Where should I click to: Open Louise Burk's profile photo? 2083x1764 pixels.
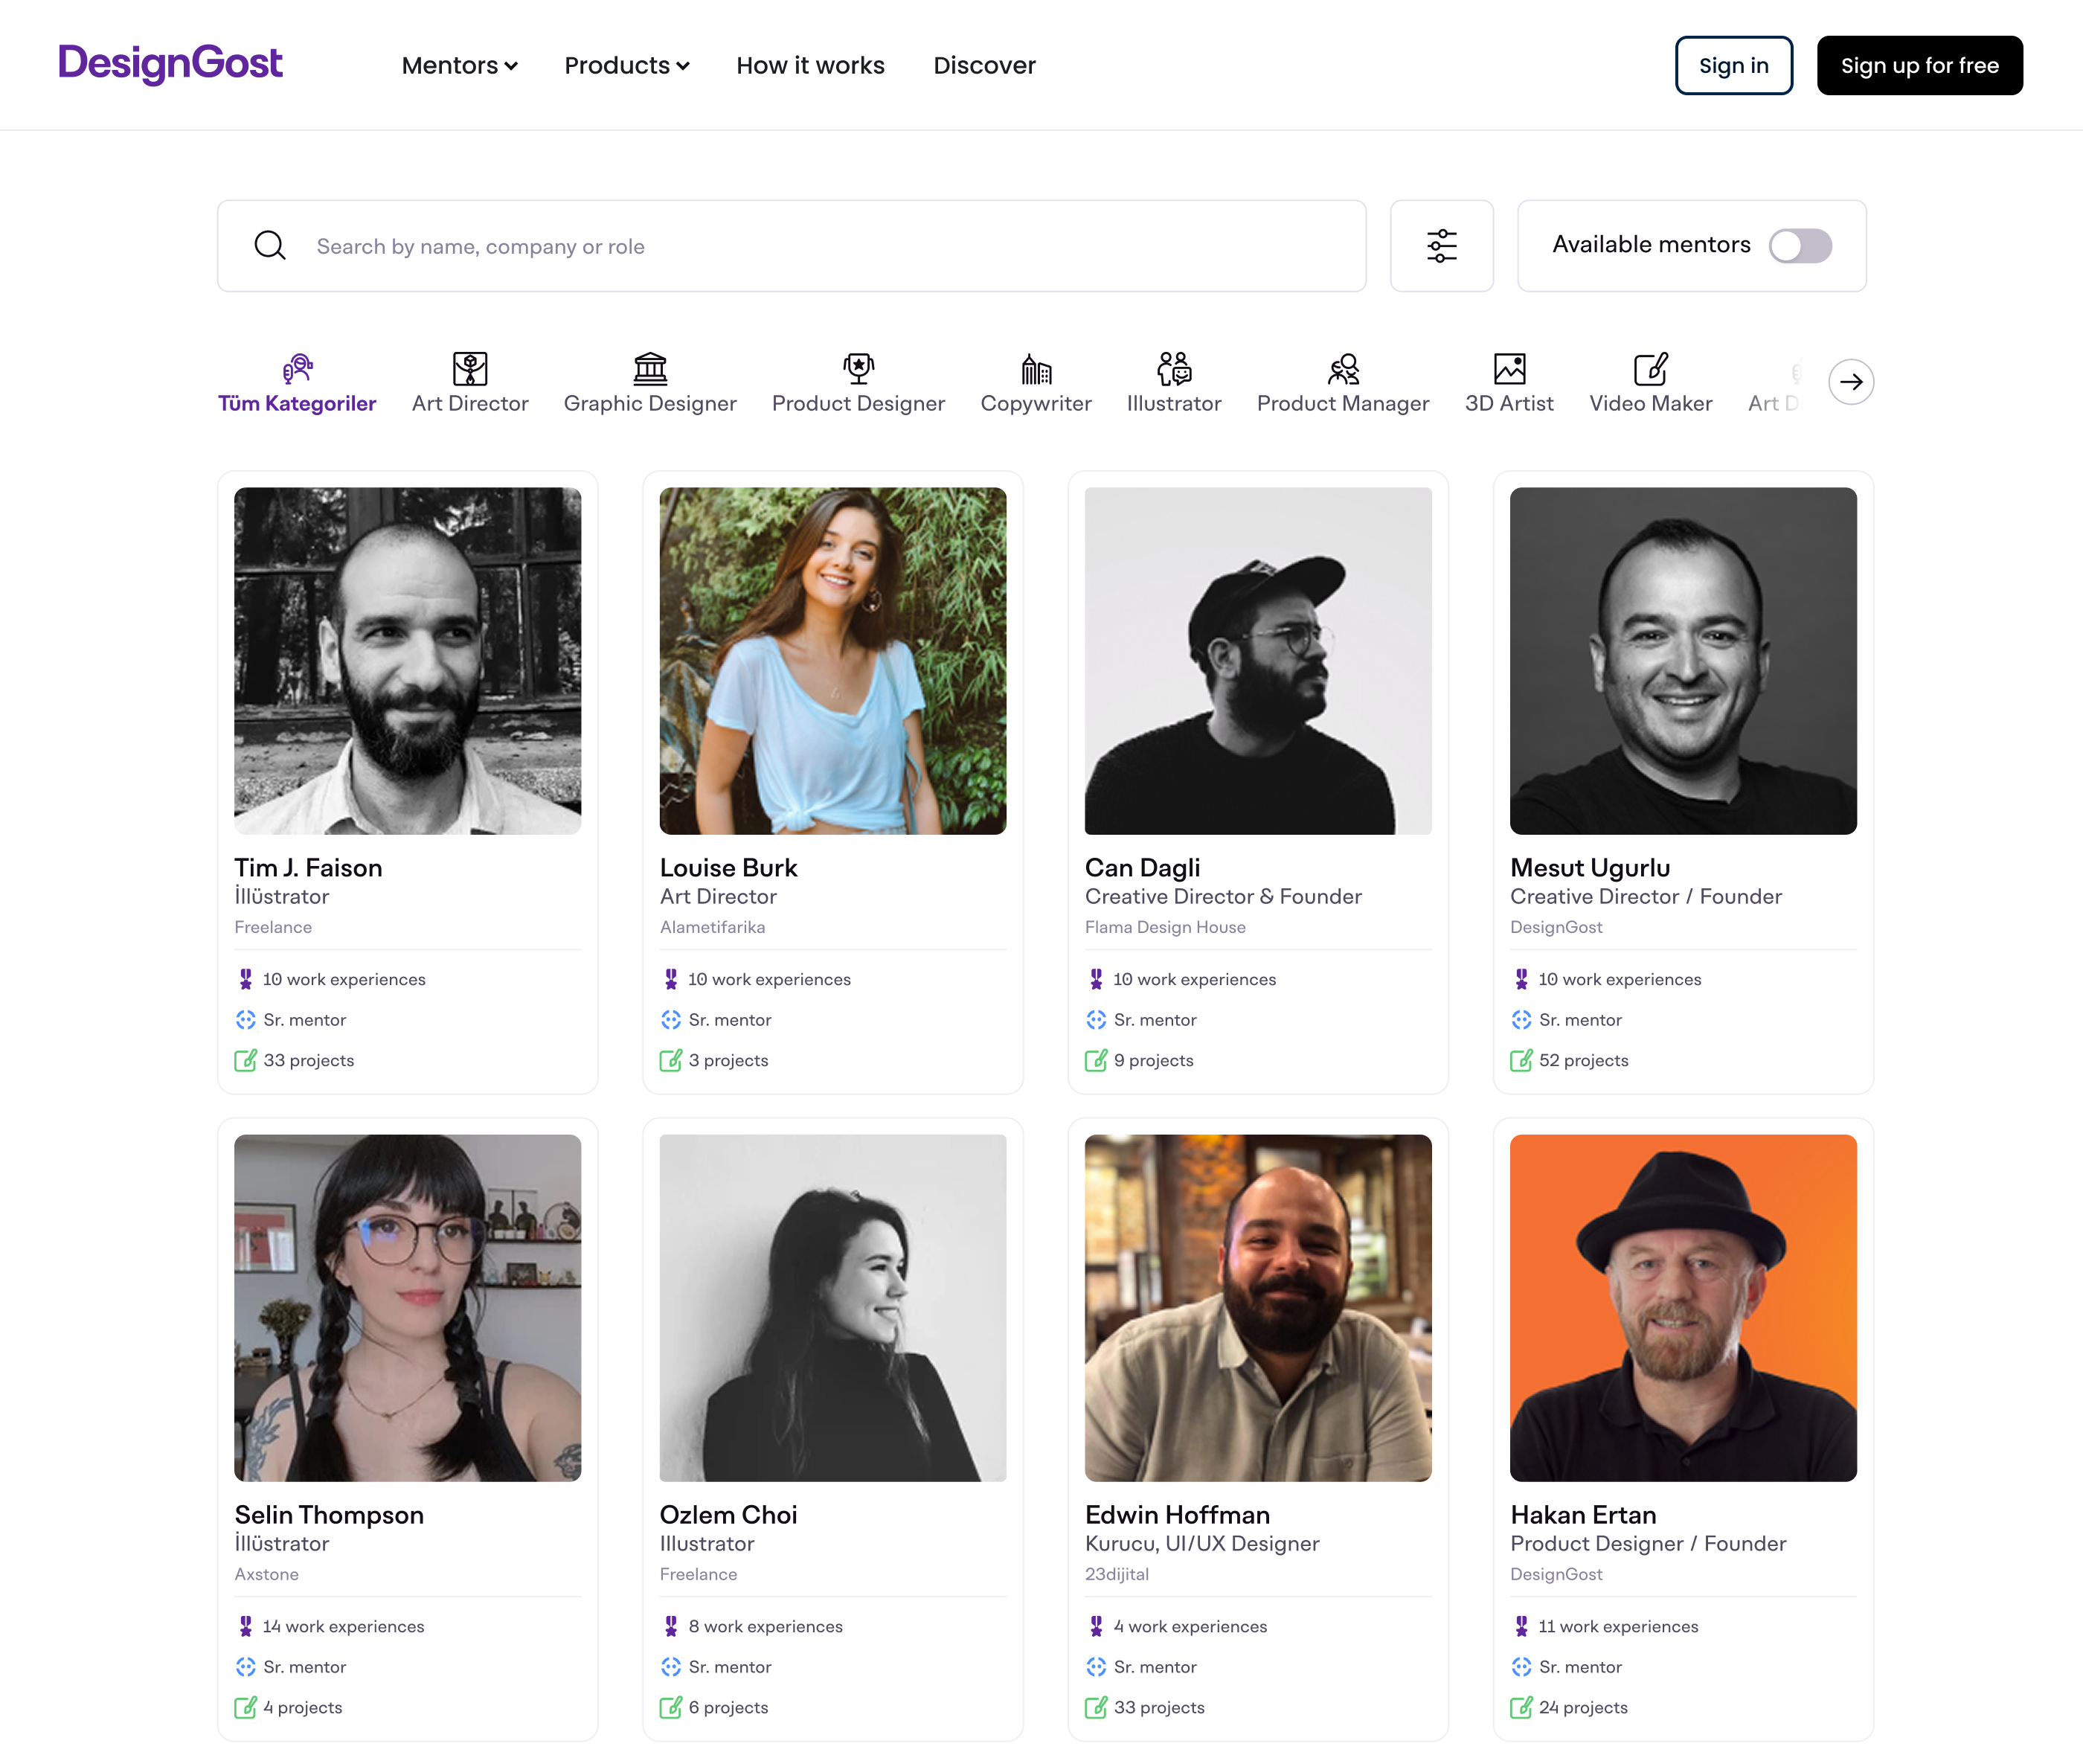(x=832, y=661)
